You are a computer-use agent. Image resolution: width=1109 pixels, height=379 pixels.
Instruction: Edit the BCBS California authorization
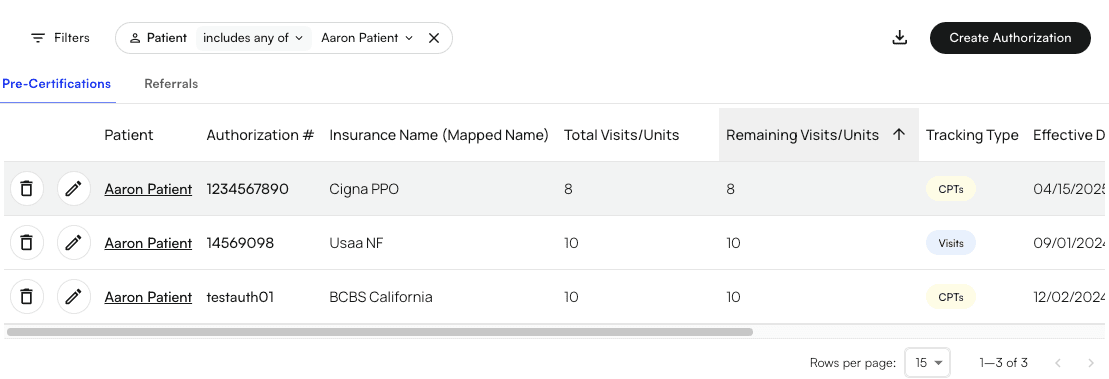[x=74, y=297]
